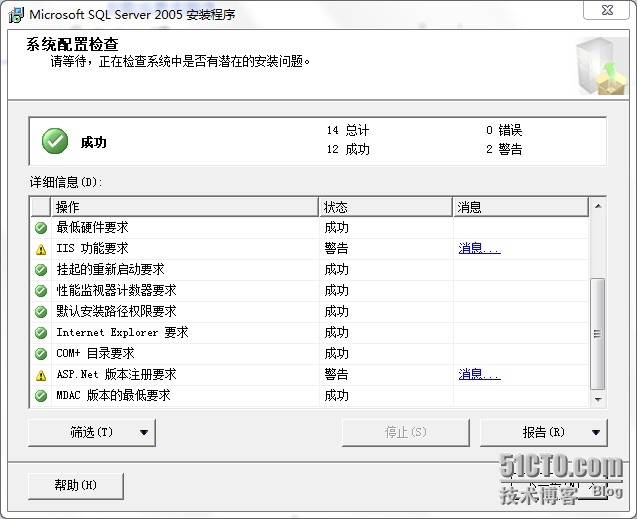This screenshot has height=519, width=637.
Task: Click the scrollbar up arrow in details list
Action: point(598,206)
